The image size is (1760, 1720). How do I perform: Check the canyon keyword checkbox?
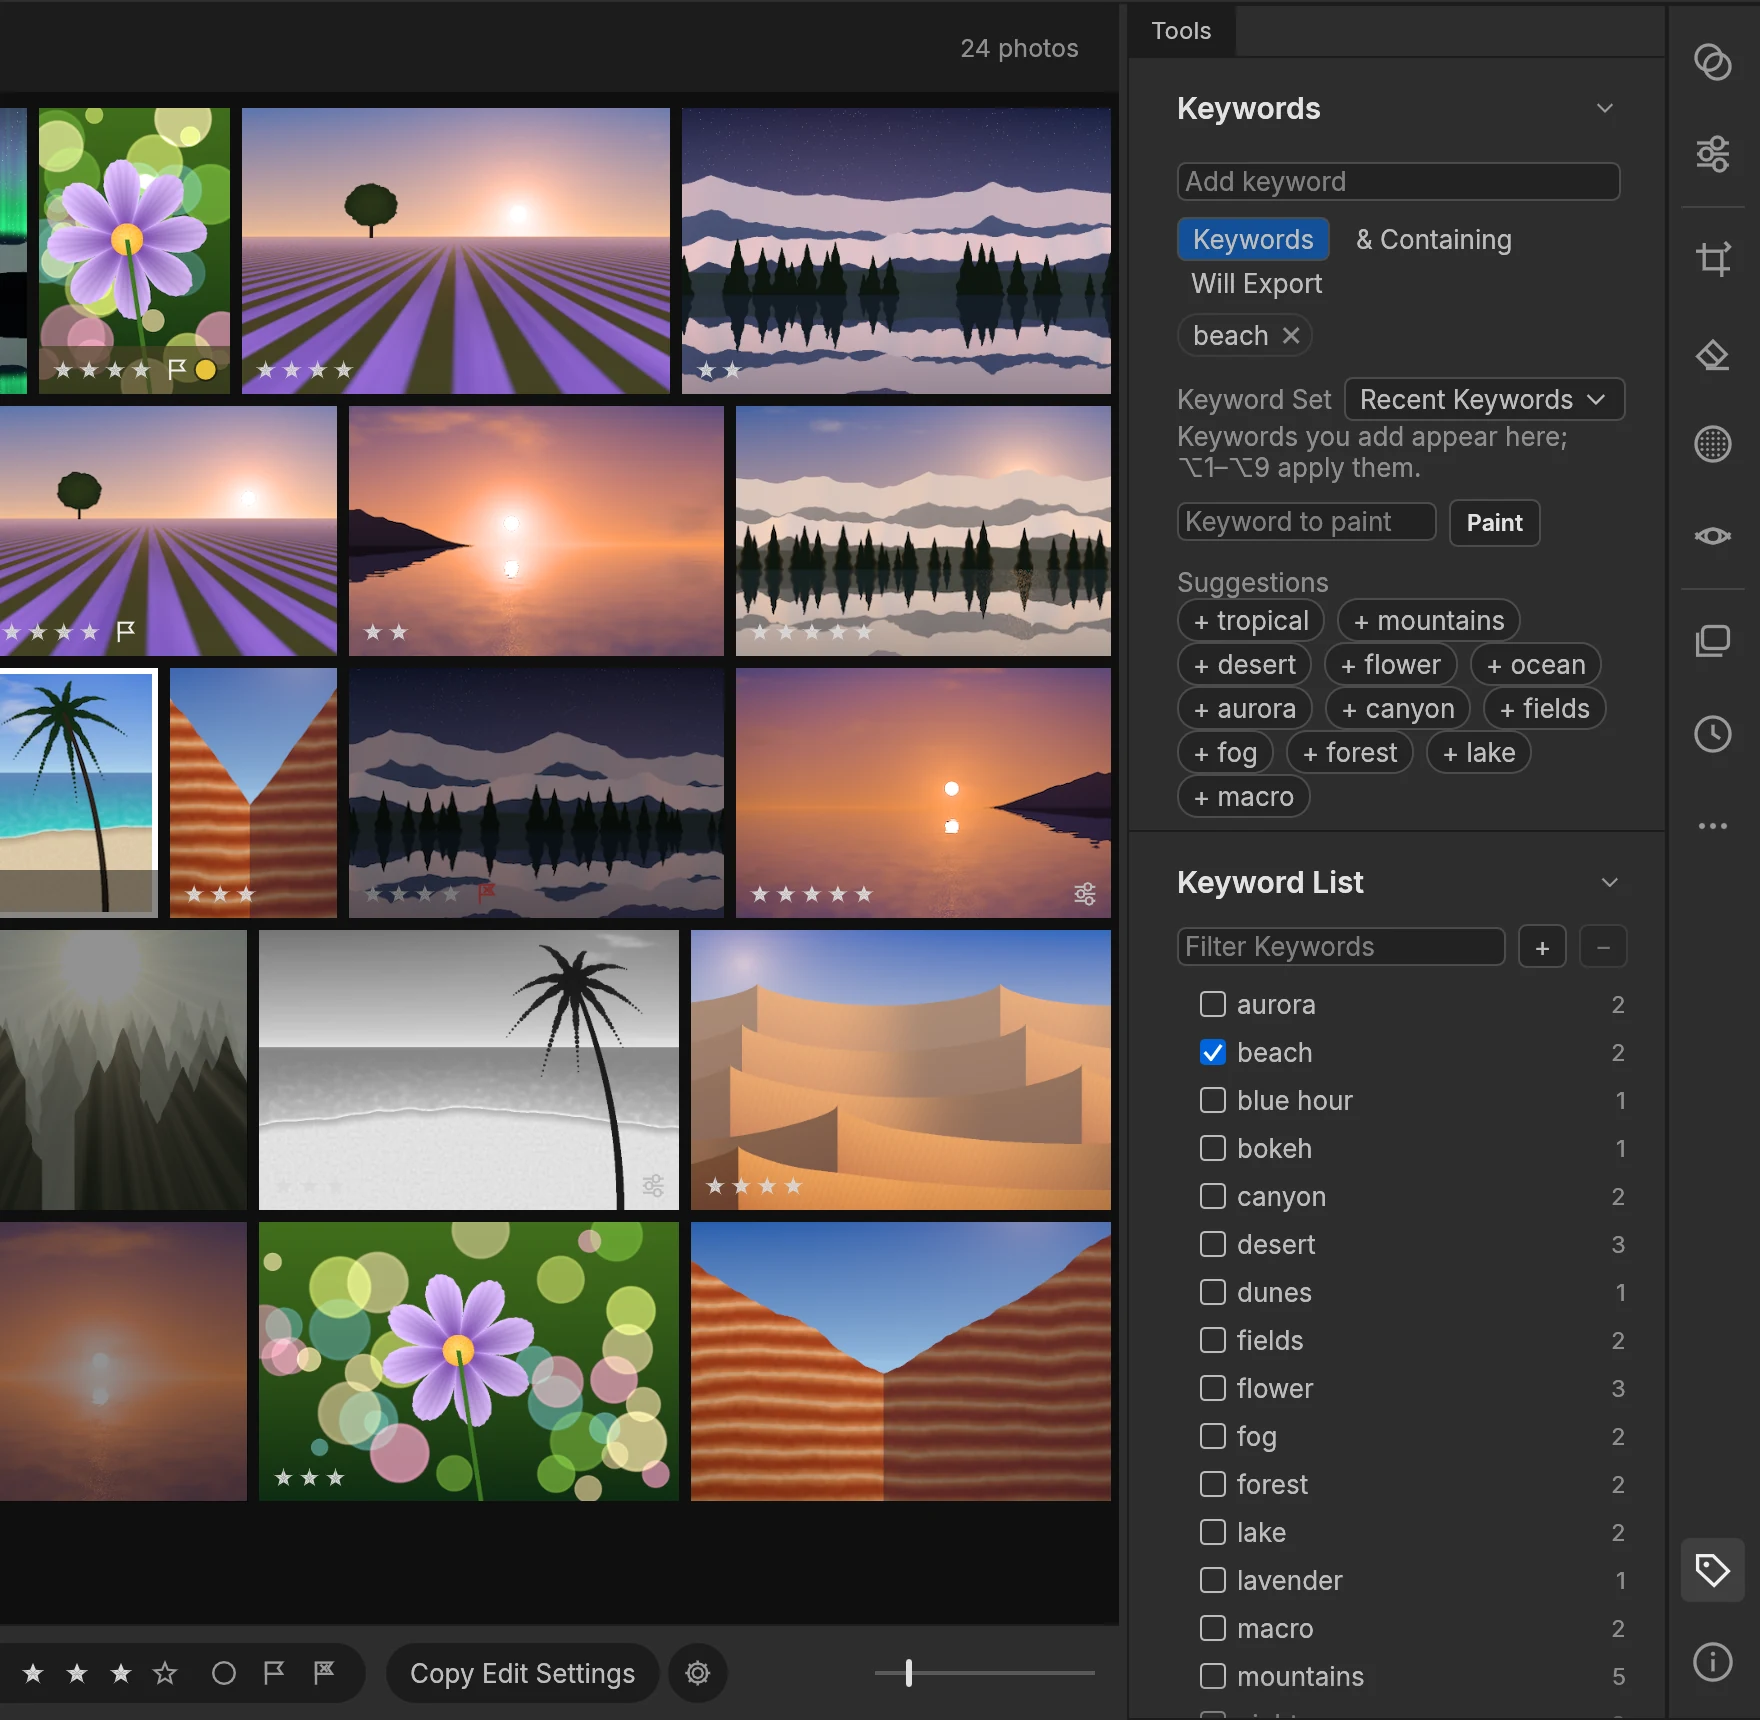[x=1212, y=1196]
